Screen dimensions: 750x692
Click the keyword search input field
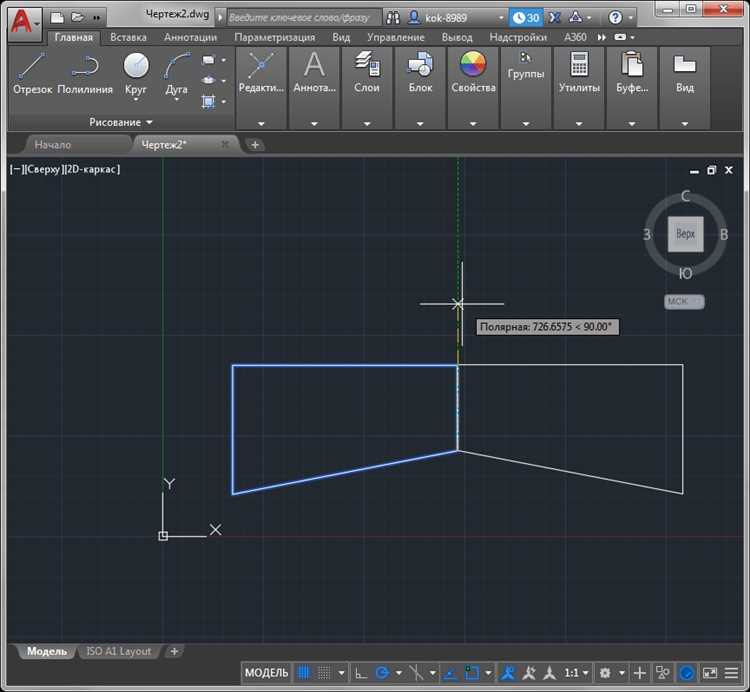coord(300,18)
